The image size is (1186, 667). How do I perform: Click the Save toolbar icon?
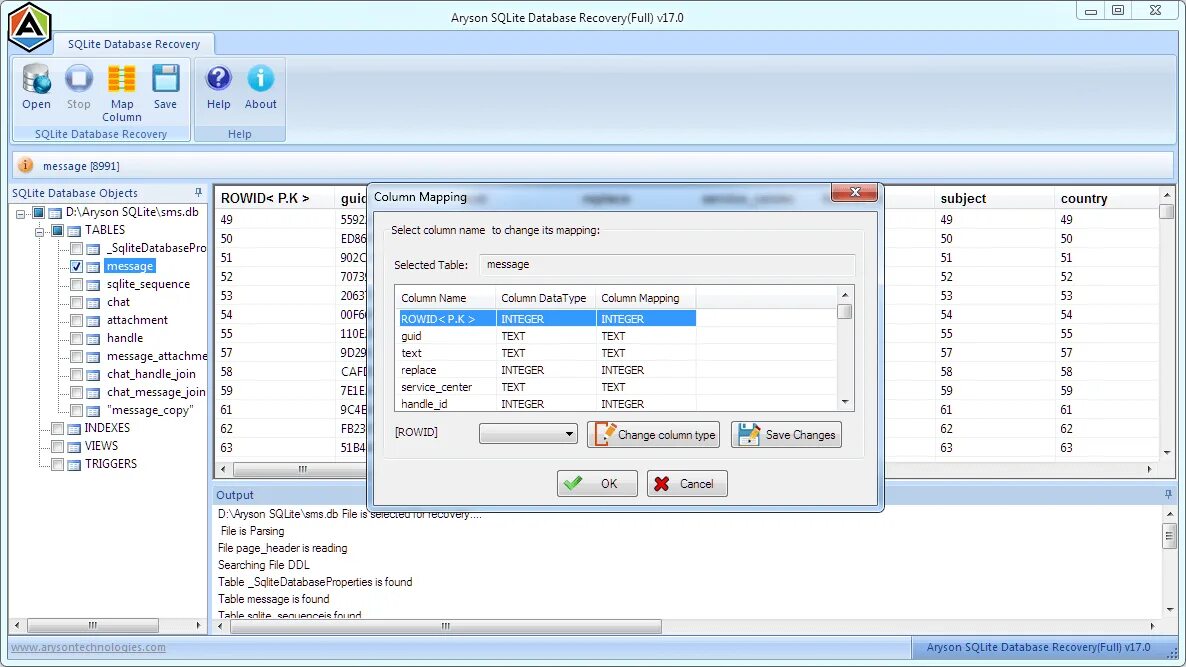point(165,79)
